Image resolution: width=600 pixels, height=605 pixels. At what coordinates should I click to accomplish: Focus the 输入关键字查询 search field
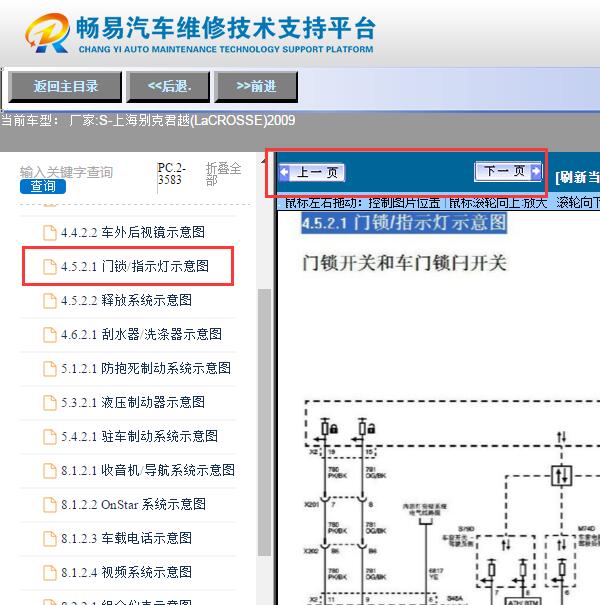[x=66, y=172]
